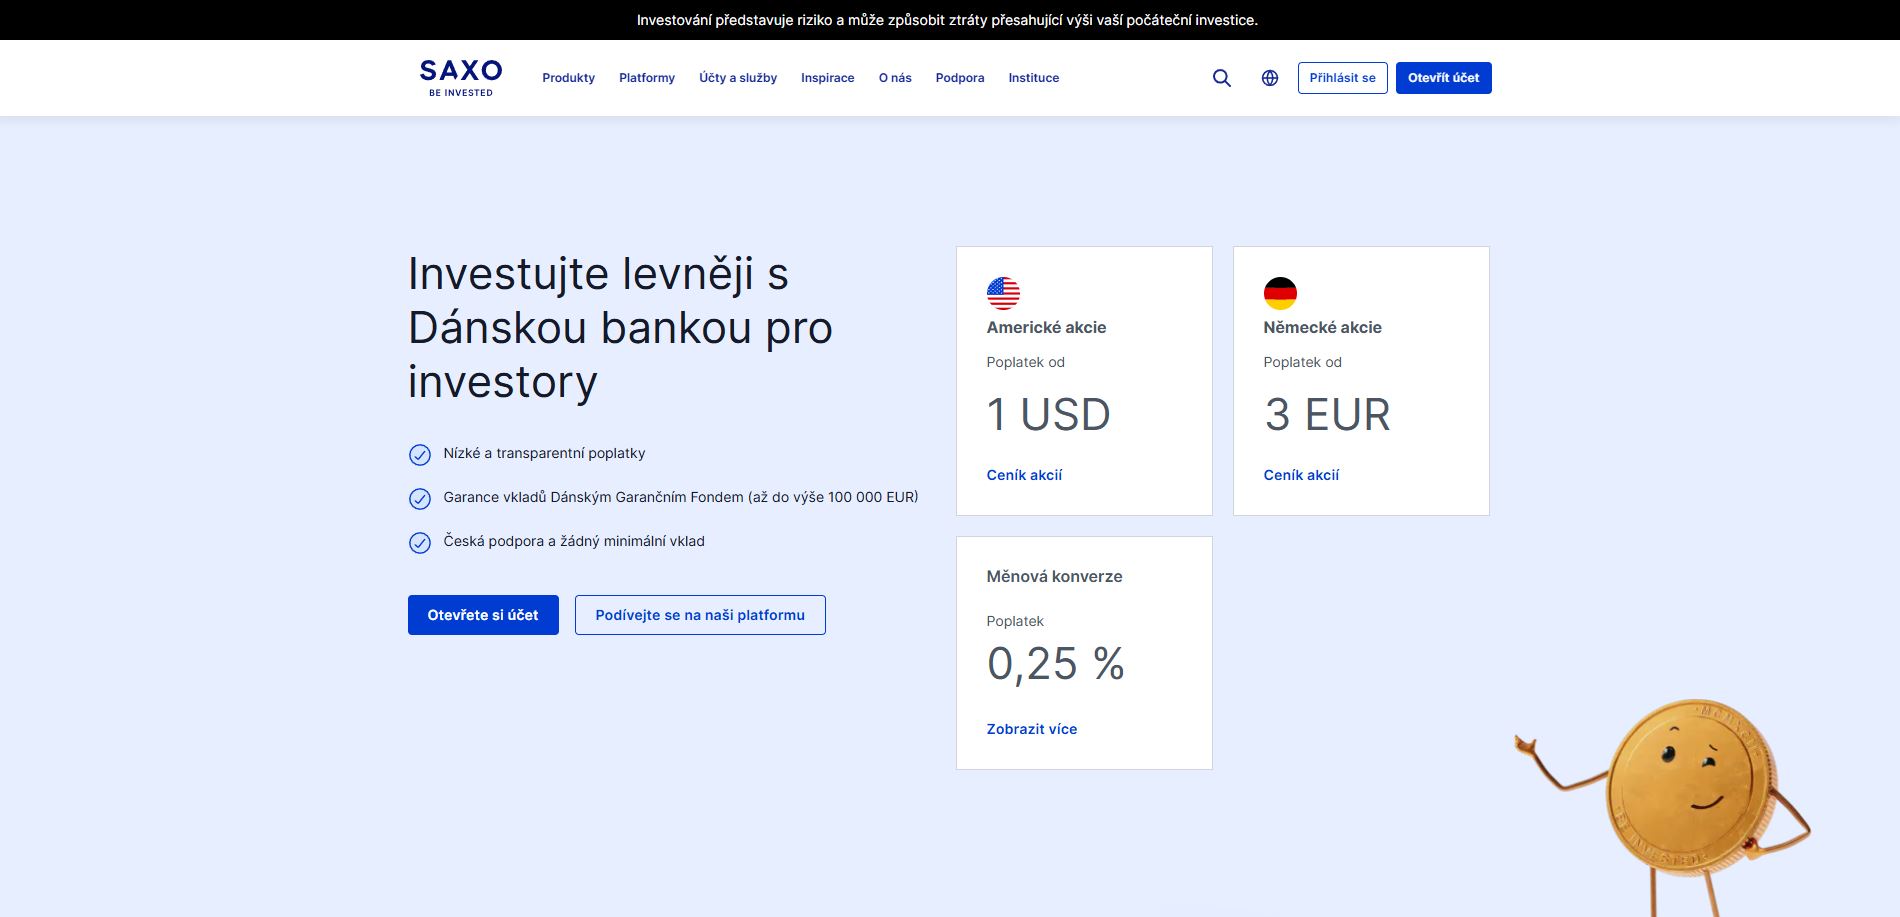Go to the Instituce menu item
Image resolution: width=1900 pixels, height=917 pixels.
(x=1034, y=78)
